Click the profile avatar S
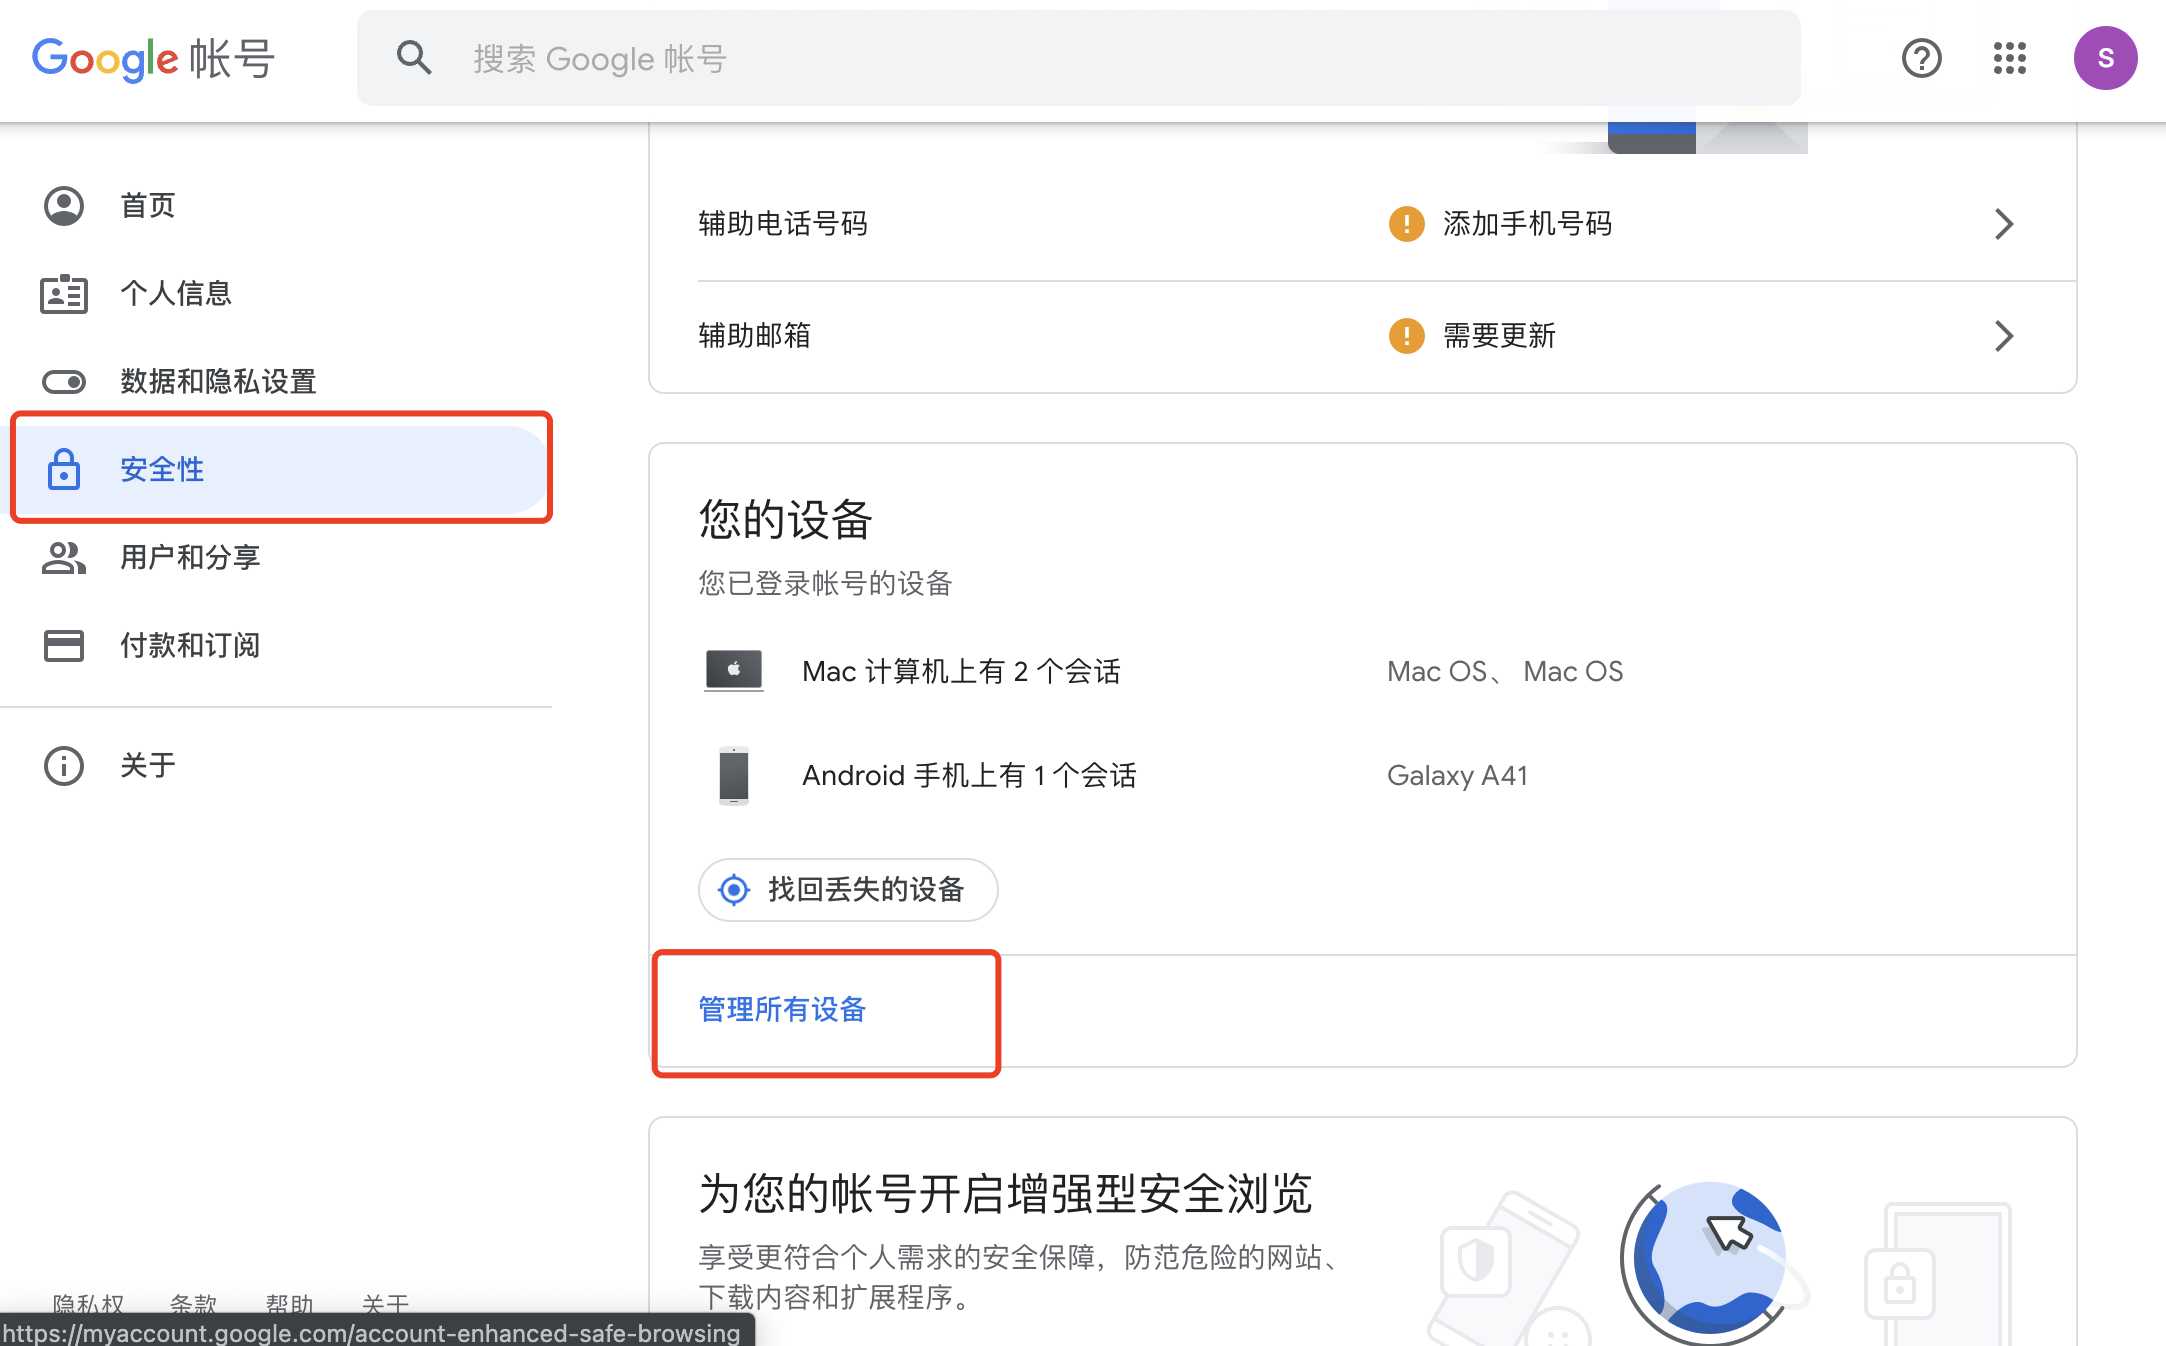The image size is (2166, 1346). click(2105, 57)
